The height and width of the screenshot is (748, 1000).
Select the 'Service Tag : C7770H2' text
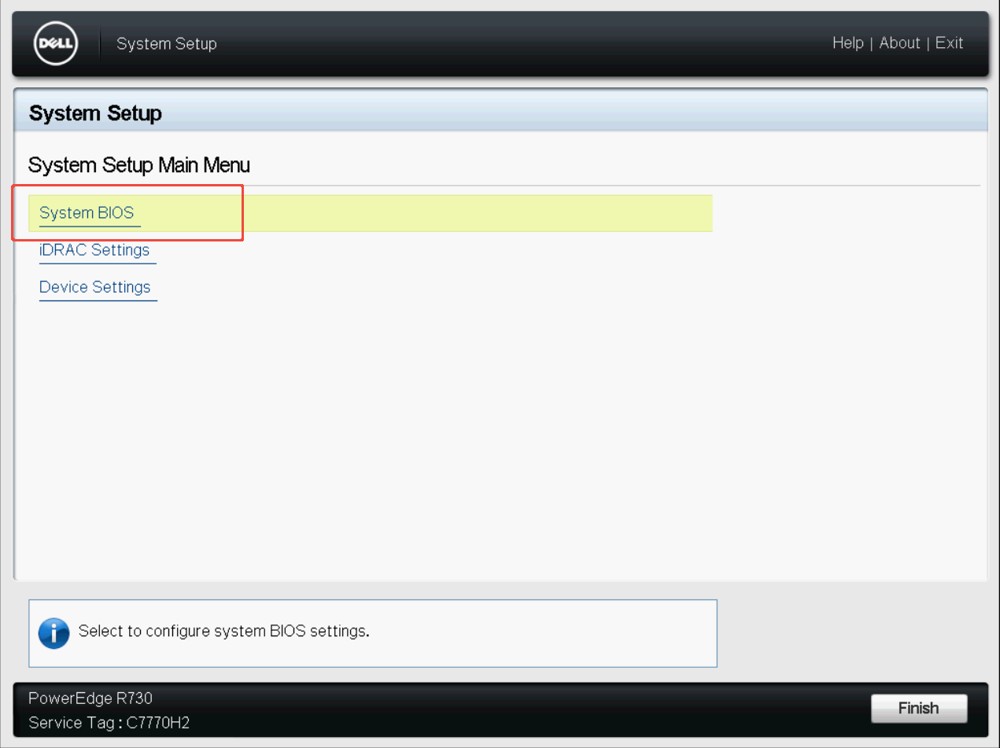coord(109,722)
